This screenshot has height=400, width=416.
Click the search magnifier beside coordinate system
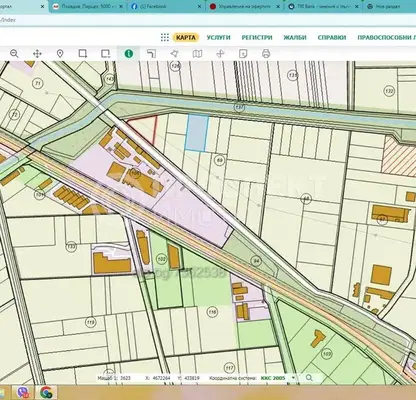click(309, 378)
